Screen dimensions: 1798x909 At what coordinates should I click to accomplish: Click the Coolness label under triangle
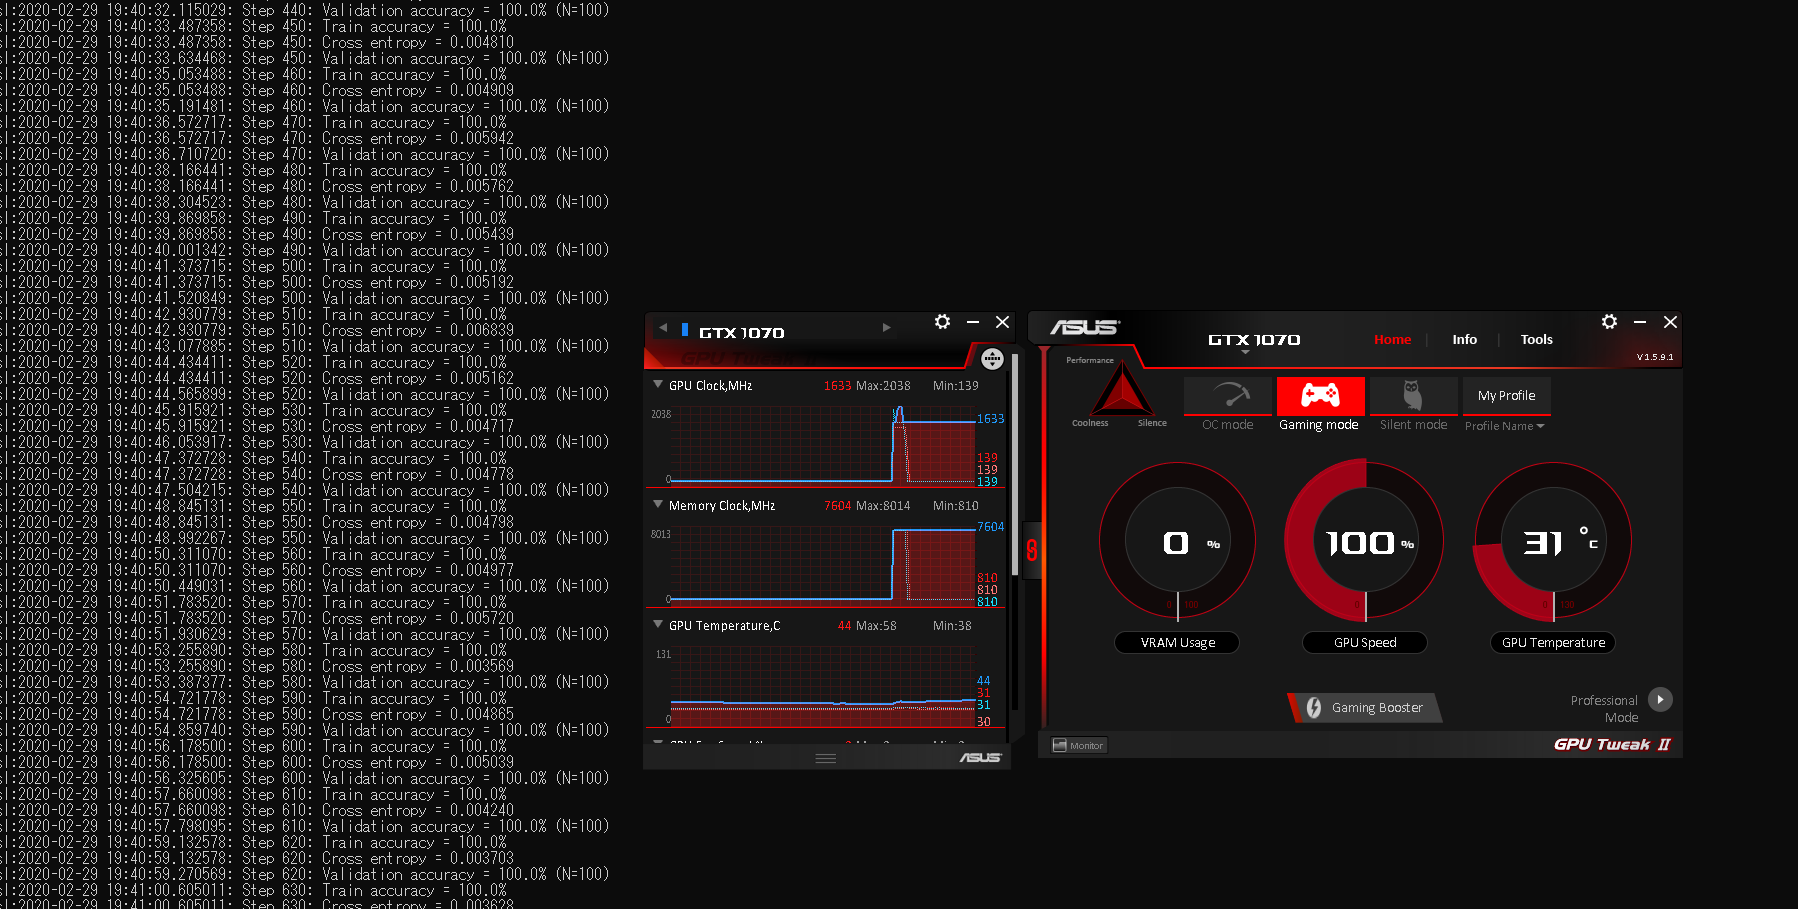1090,423
